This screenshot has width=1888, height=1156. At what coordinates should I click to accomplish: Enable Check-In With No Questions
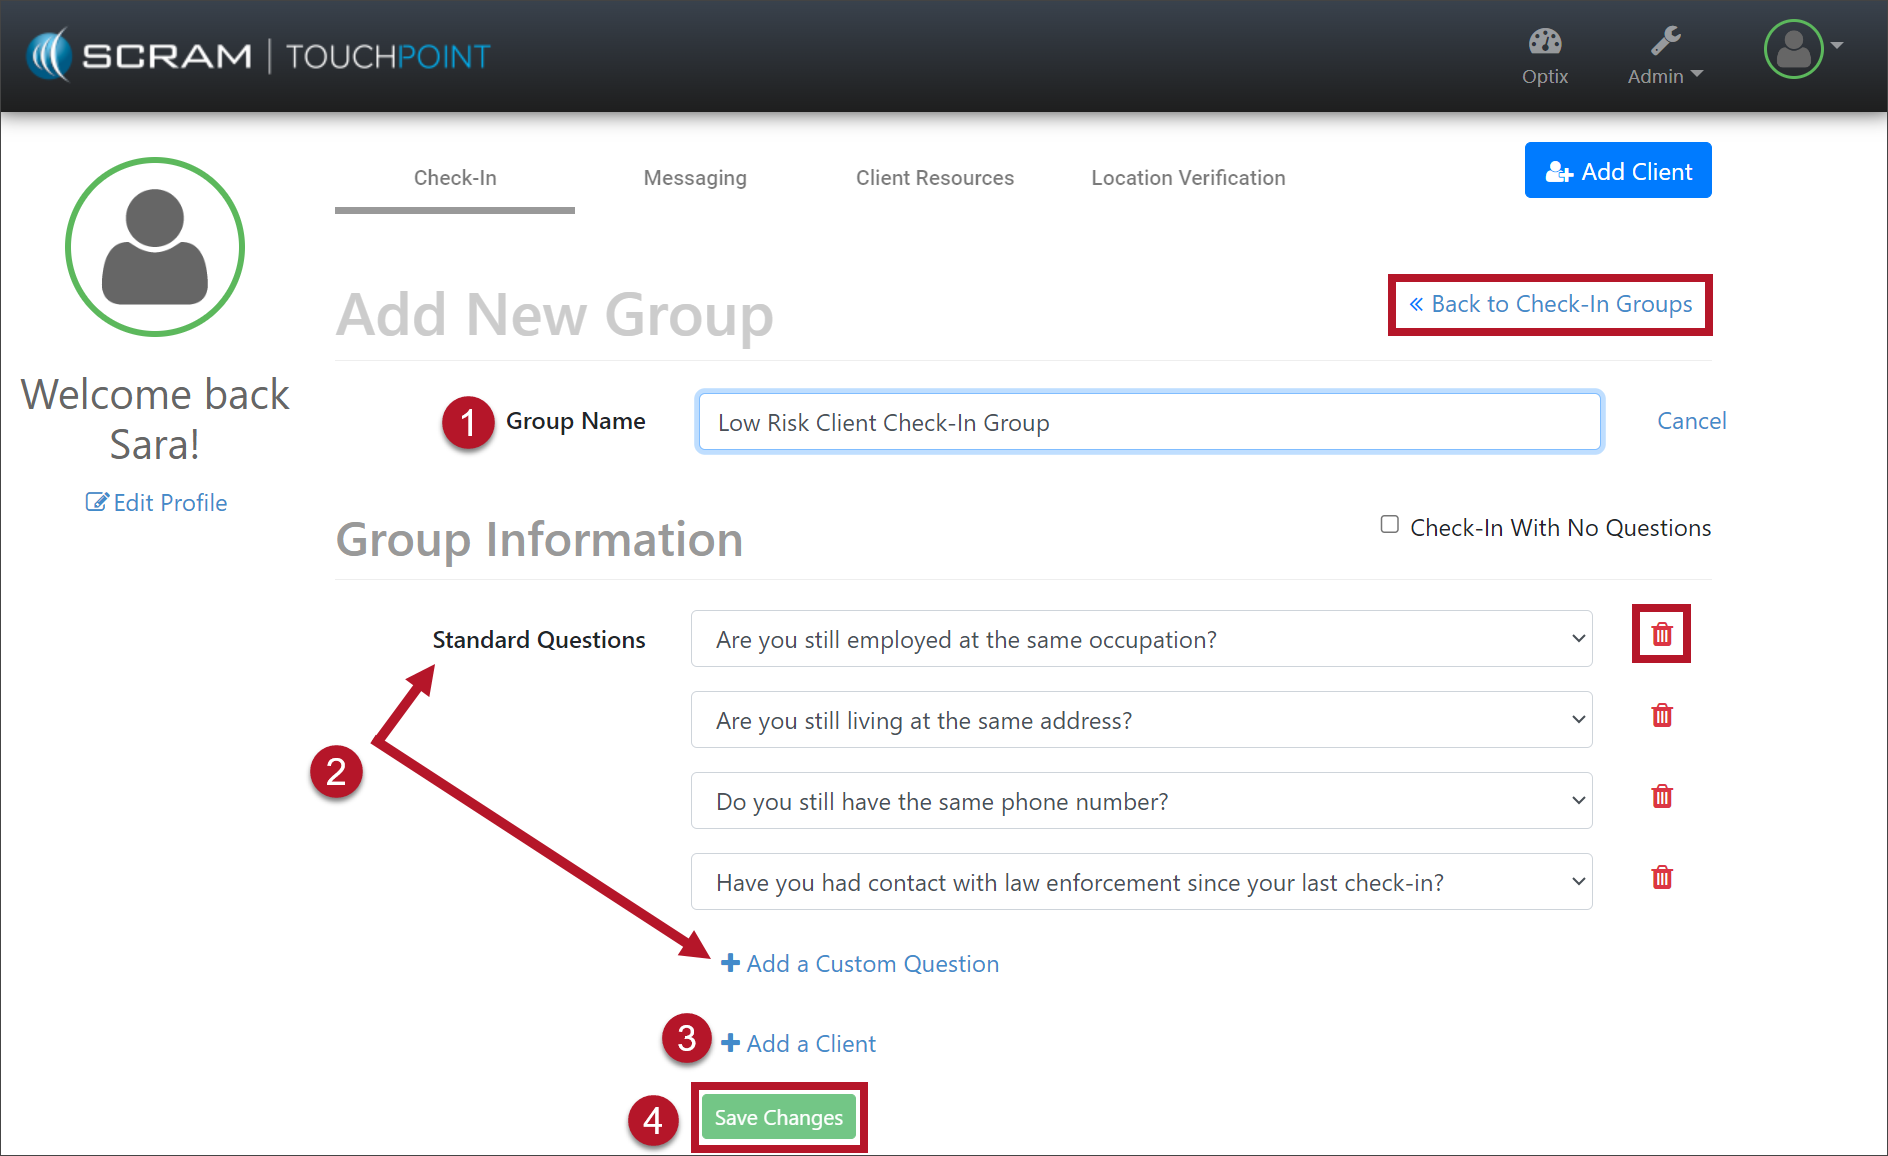1389,525
